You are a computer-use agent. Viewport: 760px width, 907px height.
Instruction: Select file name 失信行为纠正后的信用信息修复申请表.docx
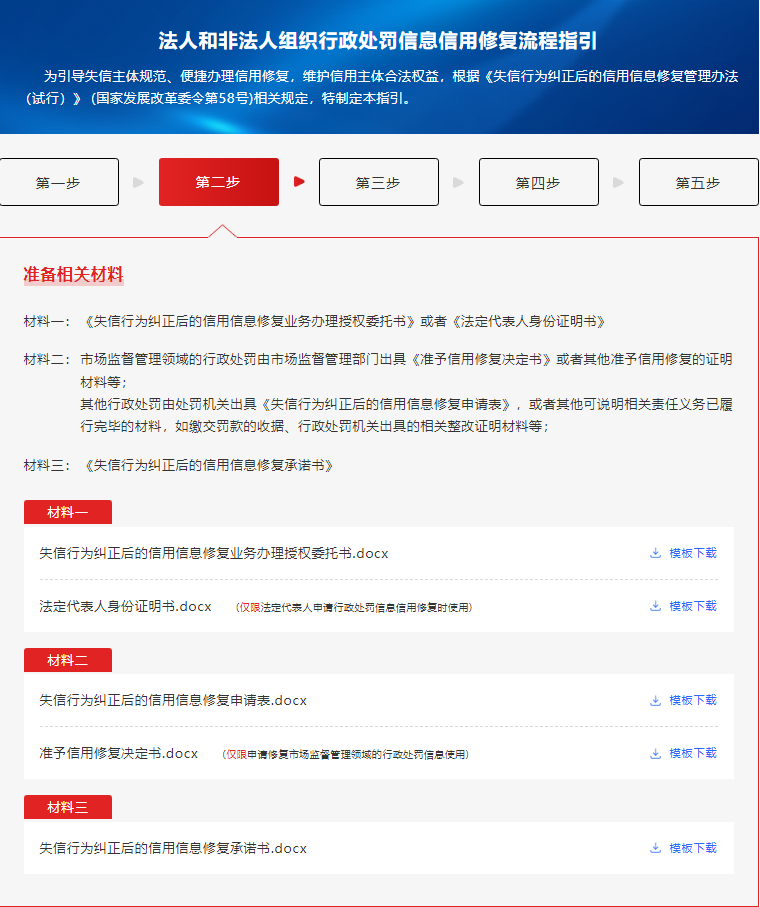click(173, 700)
